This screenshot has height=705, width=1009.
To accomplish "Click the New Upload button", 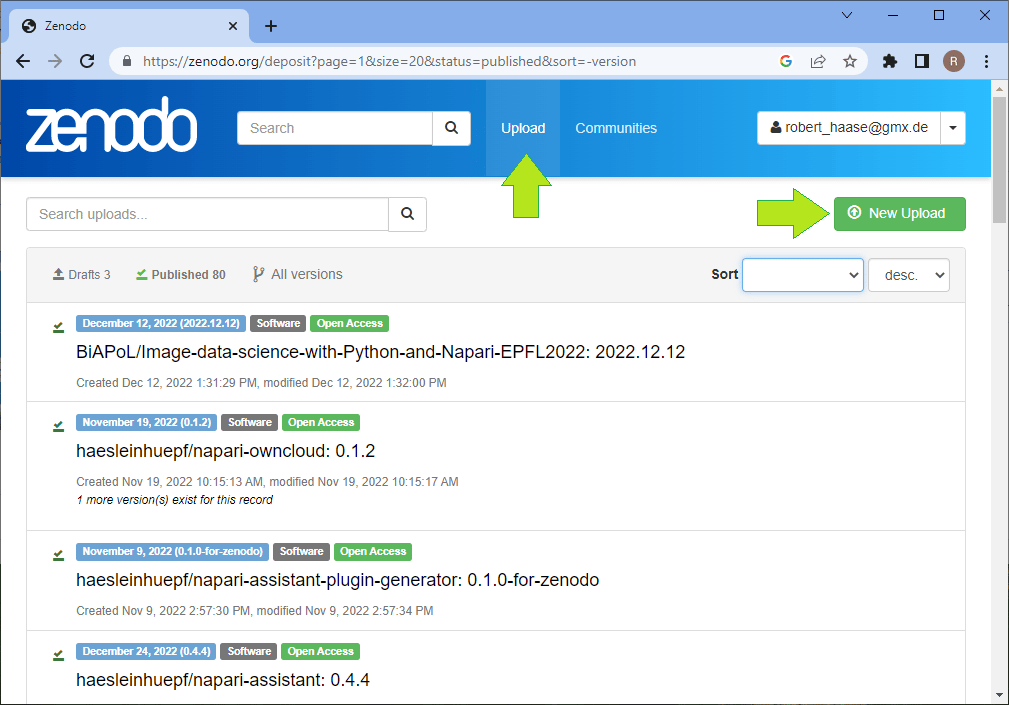I will 899,213.
